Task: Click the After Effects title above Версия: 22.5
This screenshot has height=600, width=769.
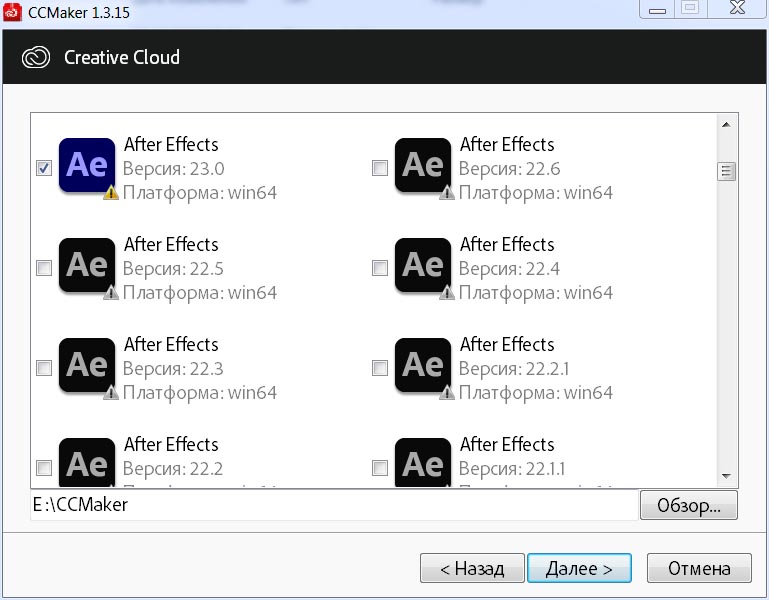Action: coord(171,245)
